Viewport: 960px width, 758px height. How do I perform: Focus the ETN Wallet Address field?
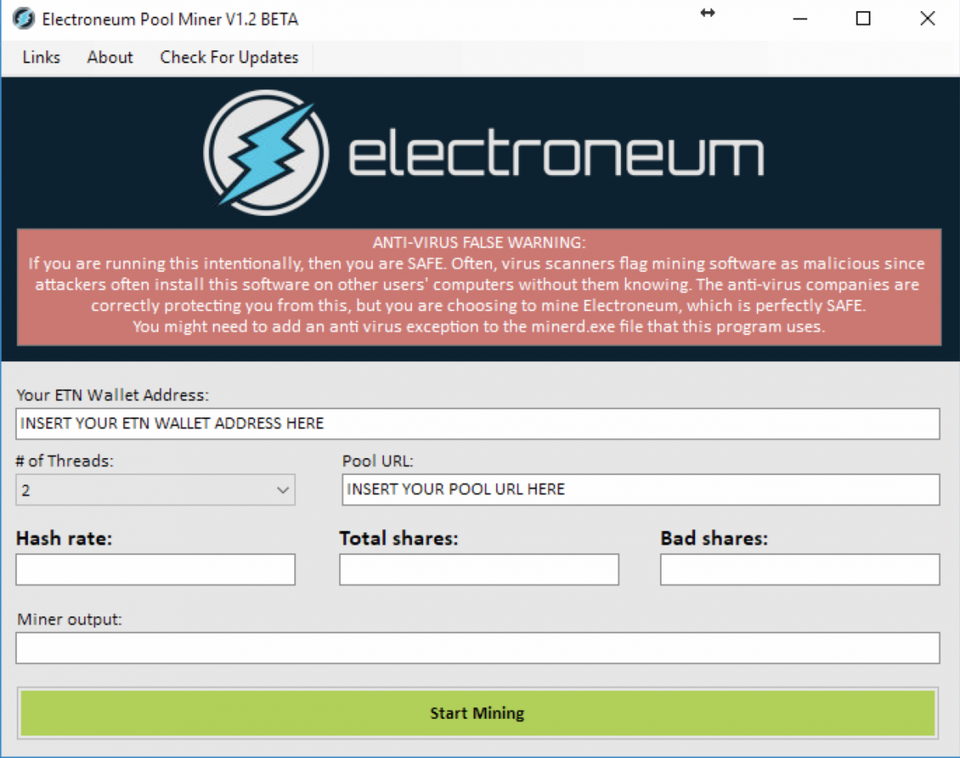(478, 424)
